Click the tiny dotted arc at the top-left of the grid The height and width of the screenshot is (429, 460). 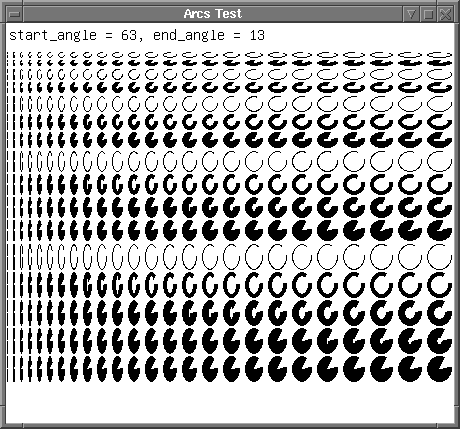7,55
